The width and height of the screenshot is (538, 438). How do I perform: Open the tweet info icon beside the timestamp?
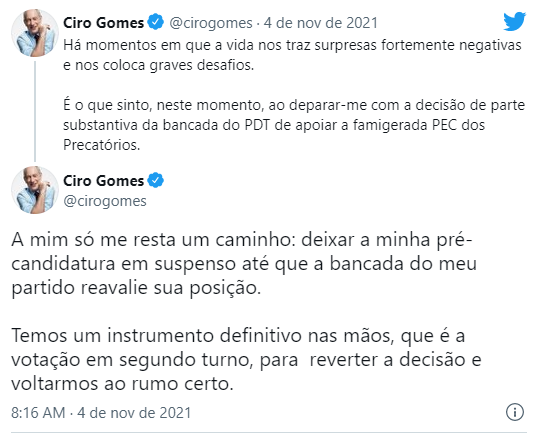[x=515, y=412]
